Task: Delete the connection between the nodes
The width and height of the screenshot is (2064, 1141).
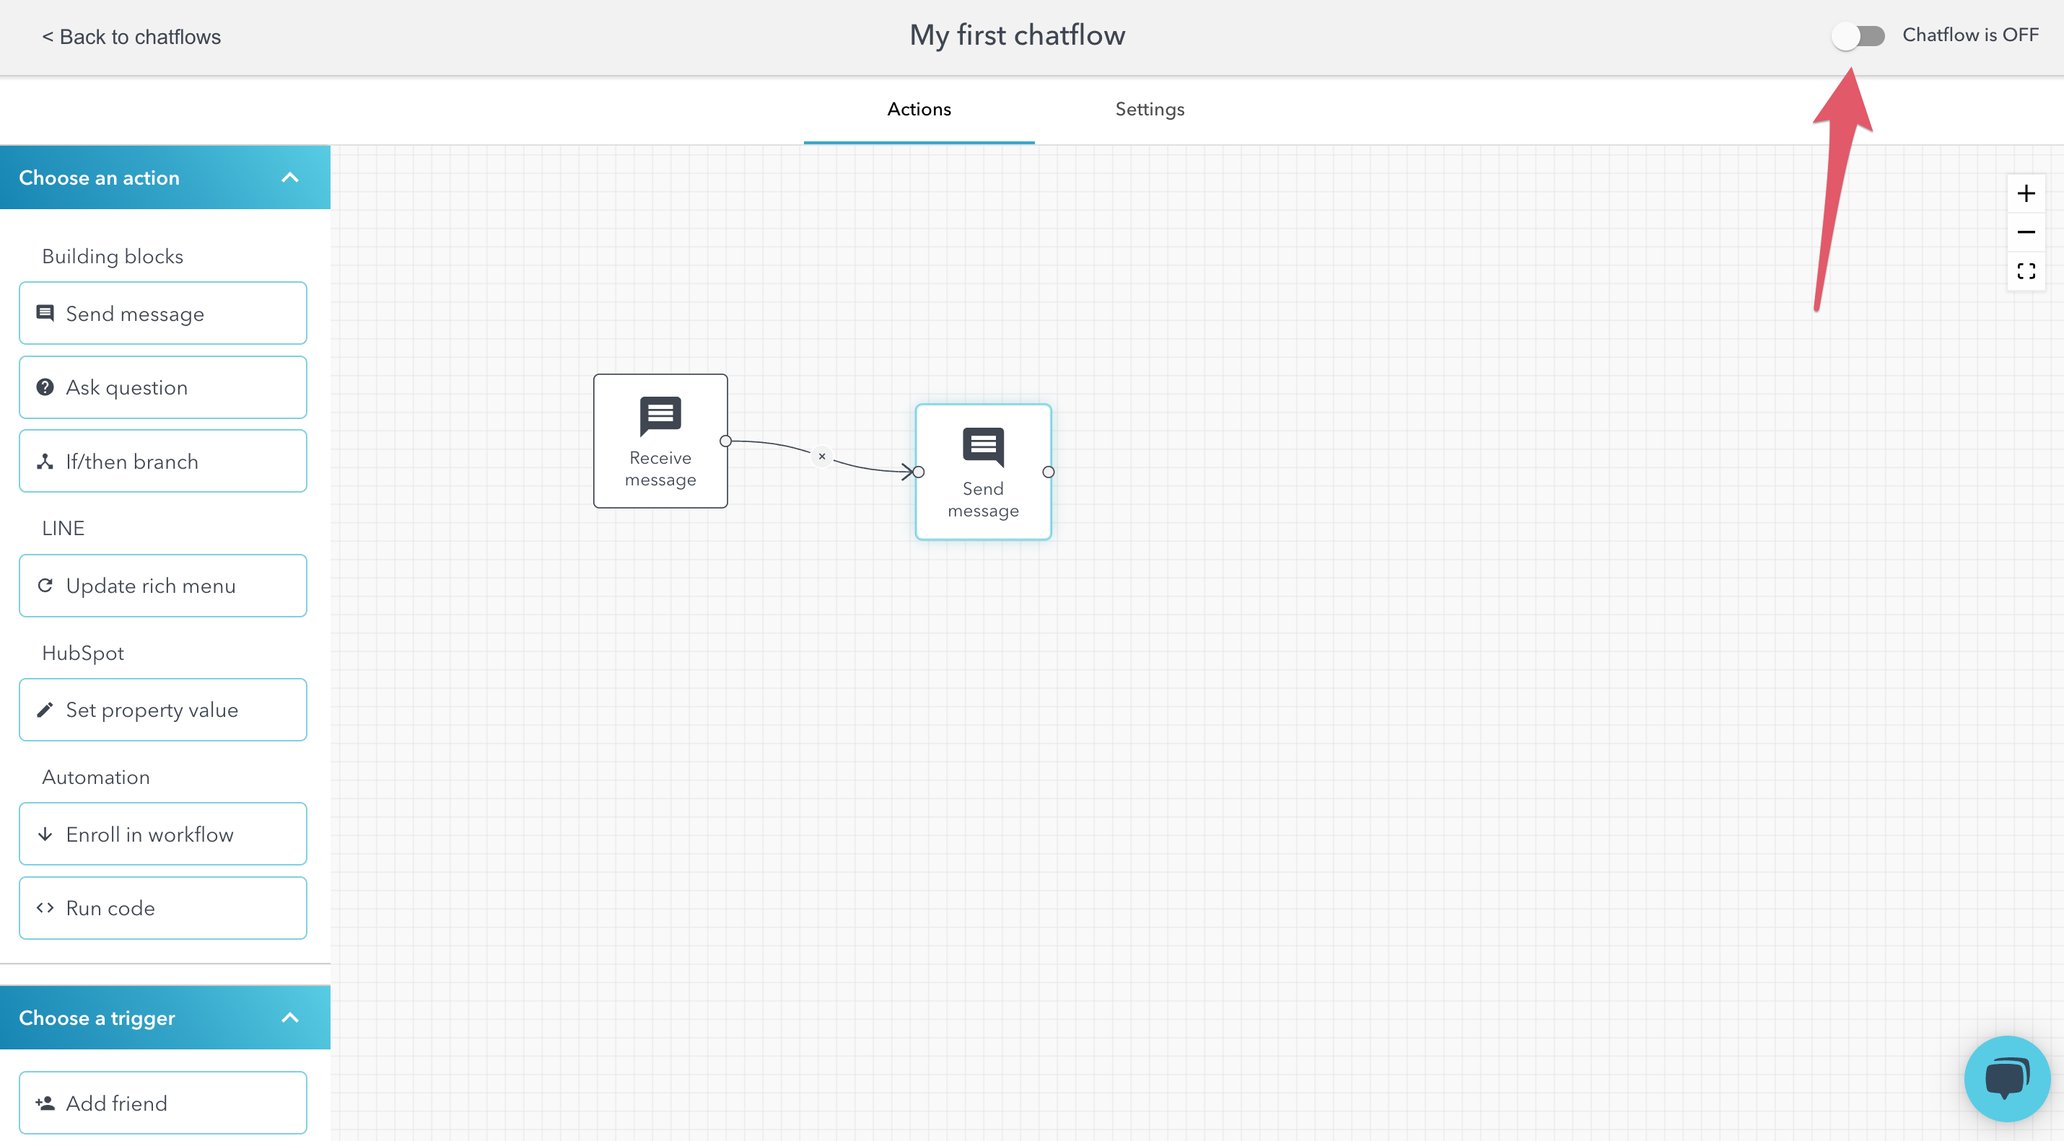Action: coord(822,456)
